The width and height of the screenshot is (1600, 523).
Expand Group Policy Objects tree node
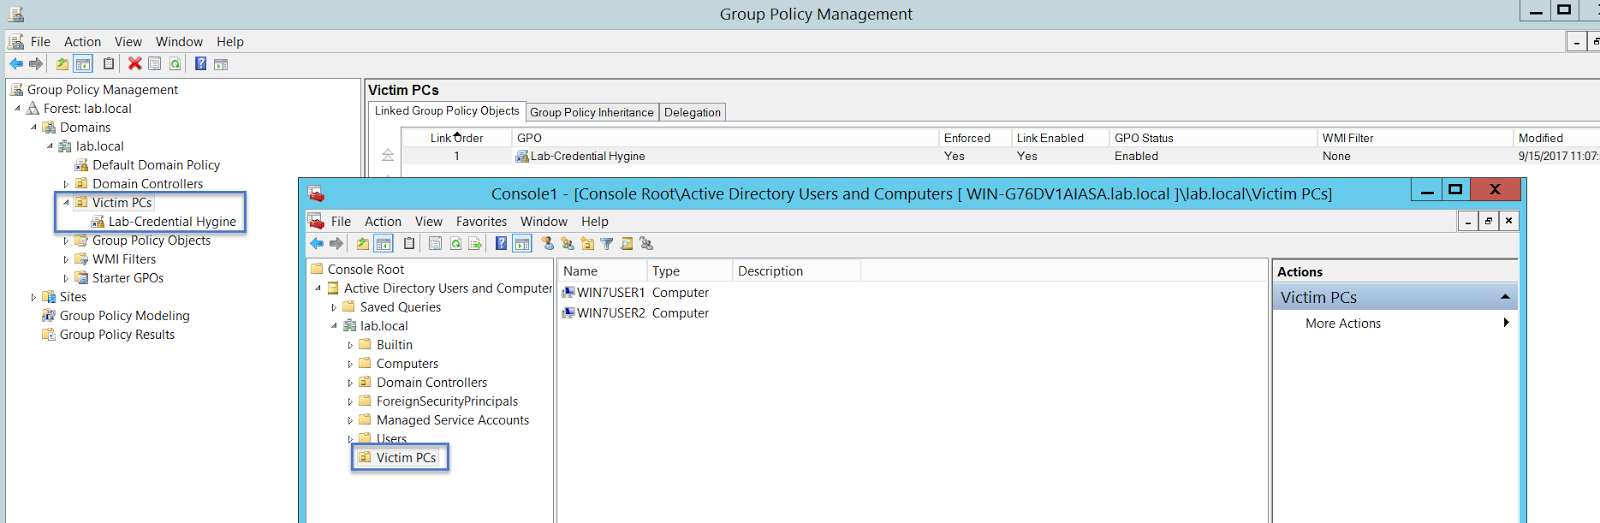[x=66, y=241]
